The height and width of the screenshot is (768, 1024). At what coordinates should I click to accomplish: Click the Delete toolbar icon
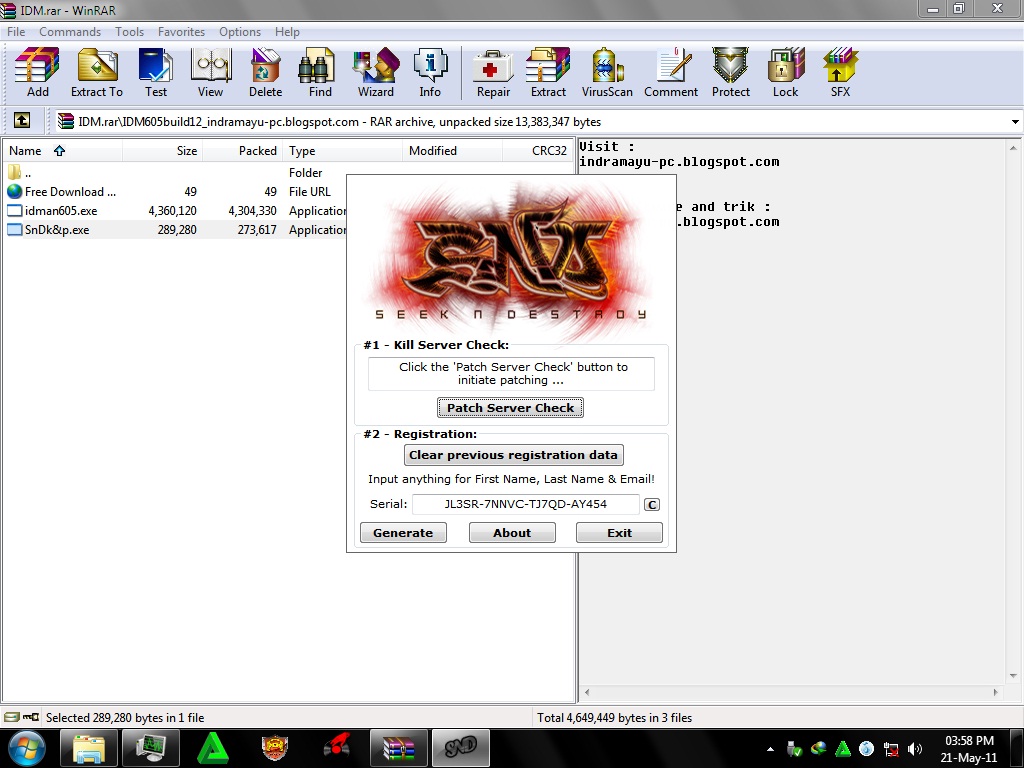[265, 72]
